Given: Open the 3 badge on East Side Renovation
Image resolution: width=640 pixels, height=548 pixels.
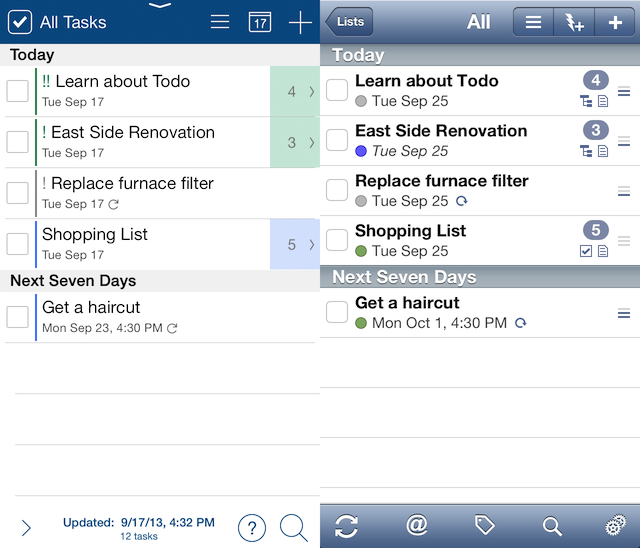Looking at the screenshot, I should [x=596, y=130].
